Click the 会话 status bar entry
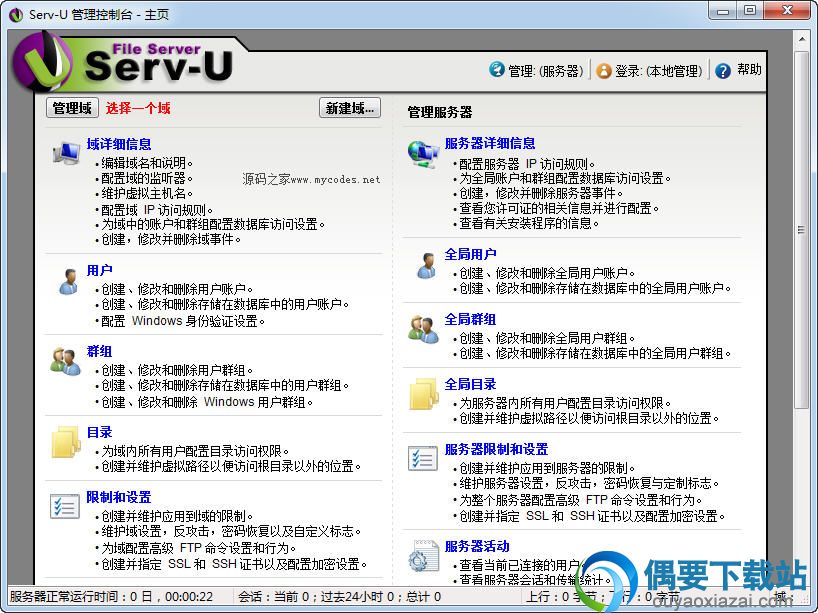Viewport: 818px width, 613px height. [x=340, y=596]
